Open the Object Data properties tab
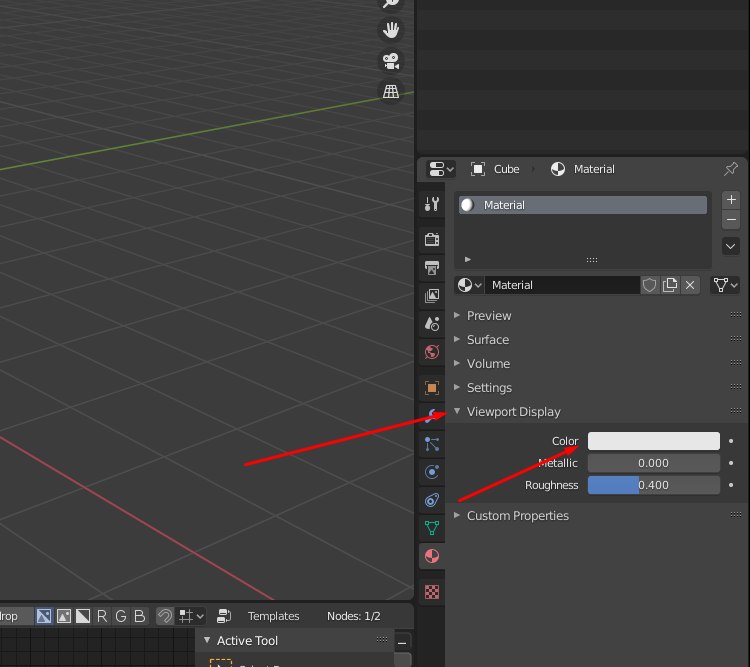 click(432, 528)
